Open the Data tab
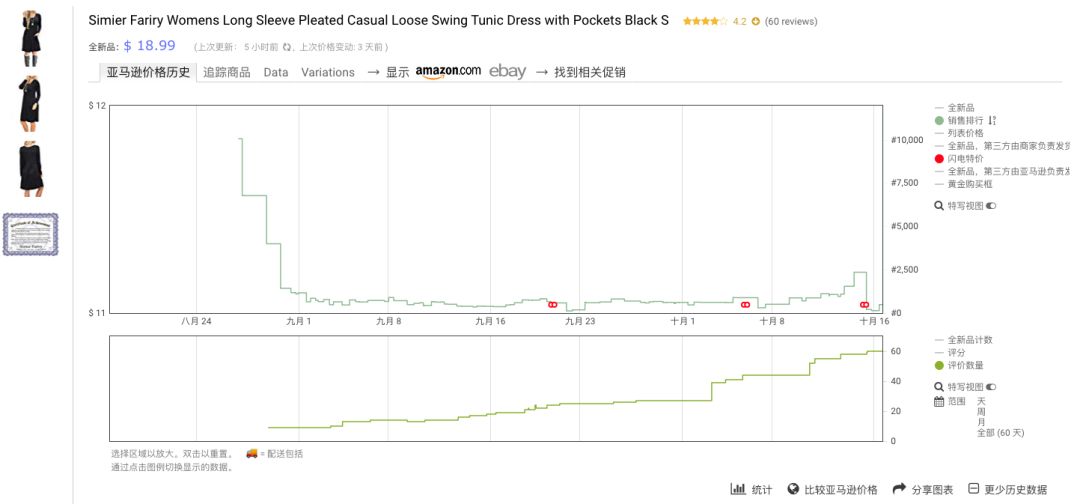Image resolution: width=1080 pixels, height=504 pixels. tap(276, 72)
